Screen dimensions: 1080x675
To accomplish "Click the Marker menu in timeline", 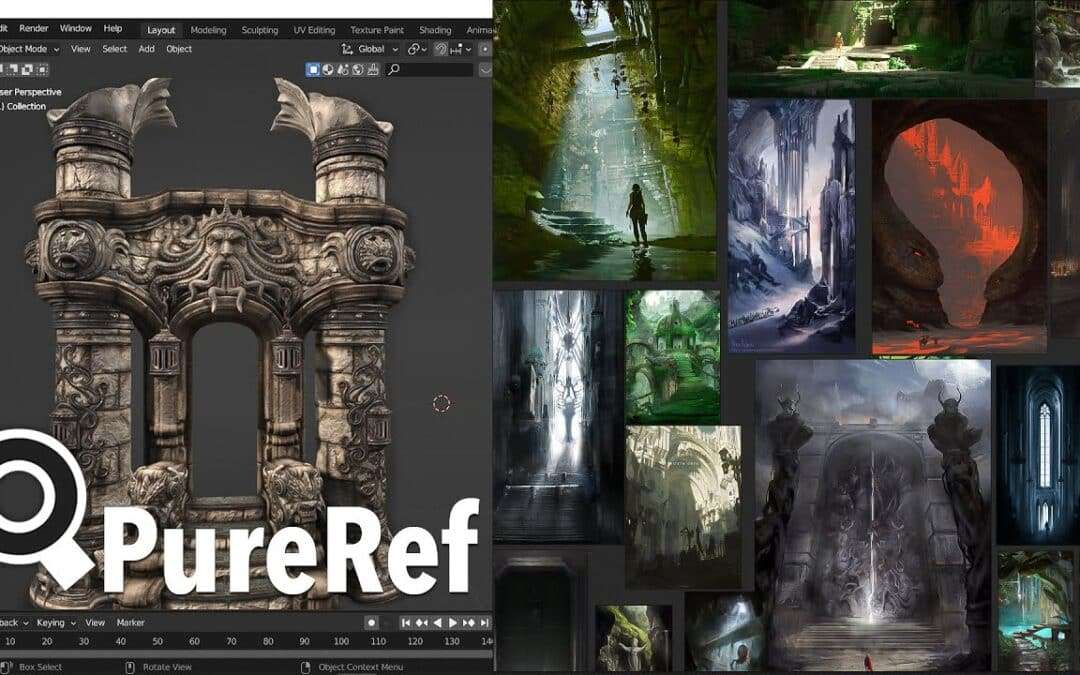I will pos(130,623).
